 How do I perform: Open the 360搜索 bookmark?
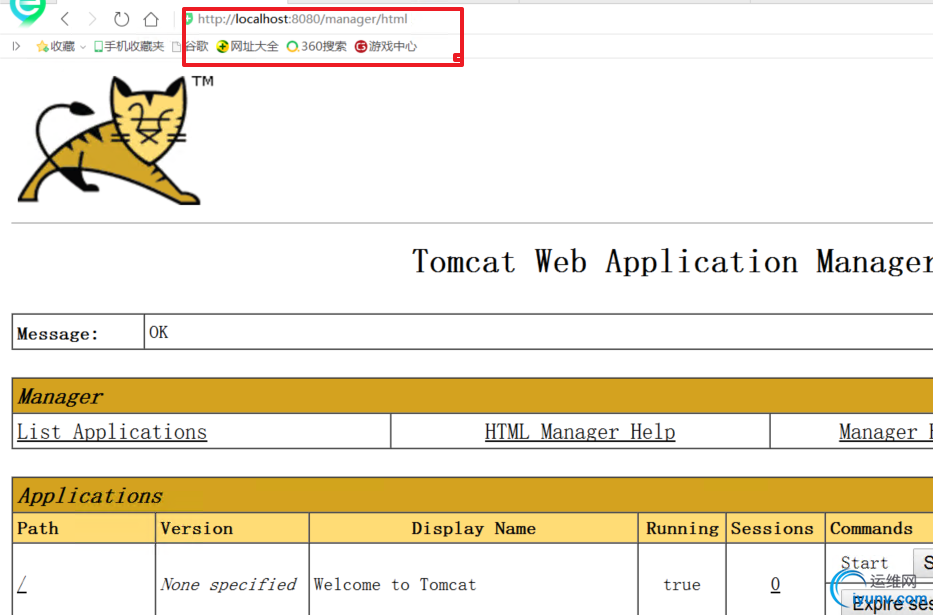tap(317, 46)
